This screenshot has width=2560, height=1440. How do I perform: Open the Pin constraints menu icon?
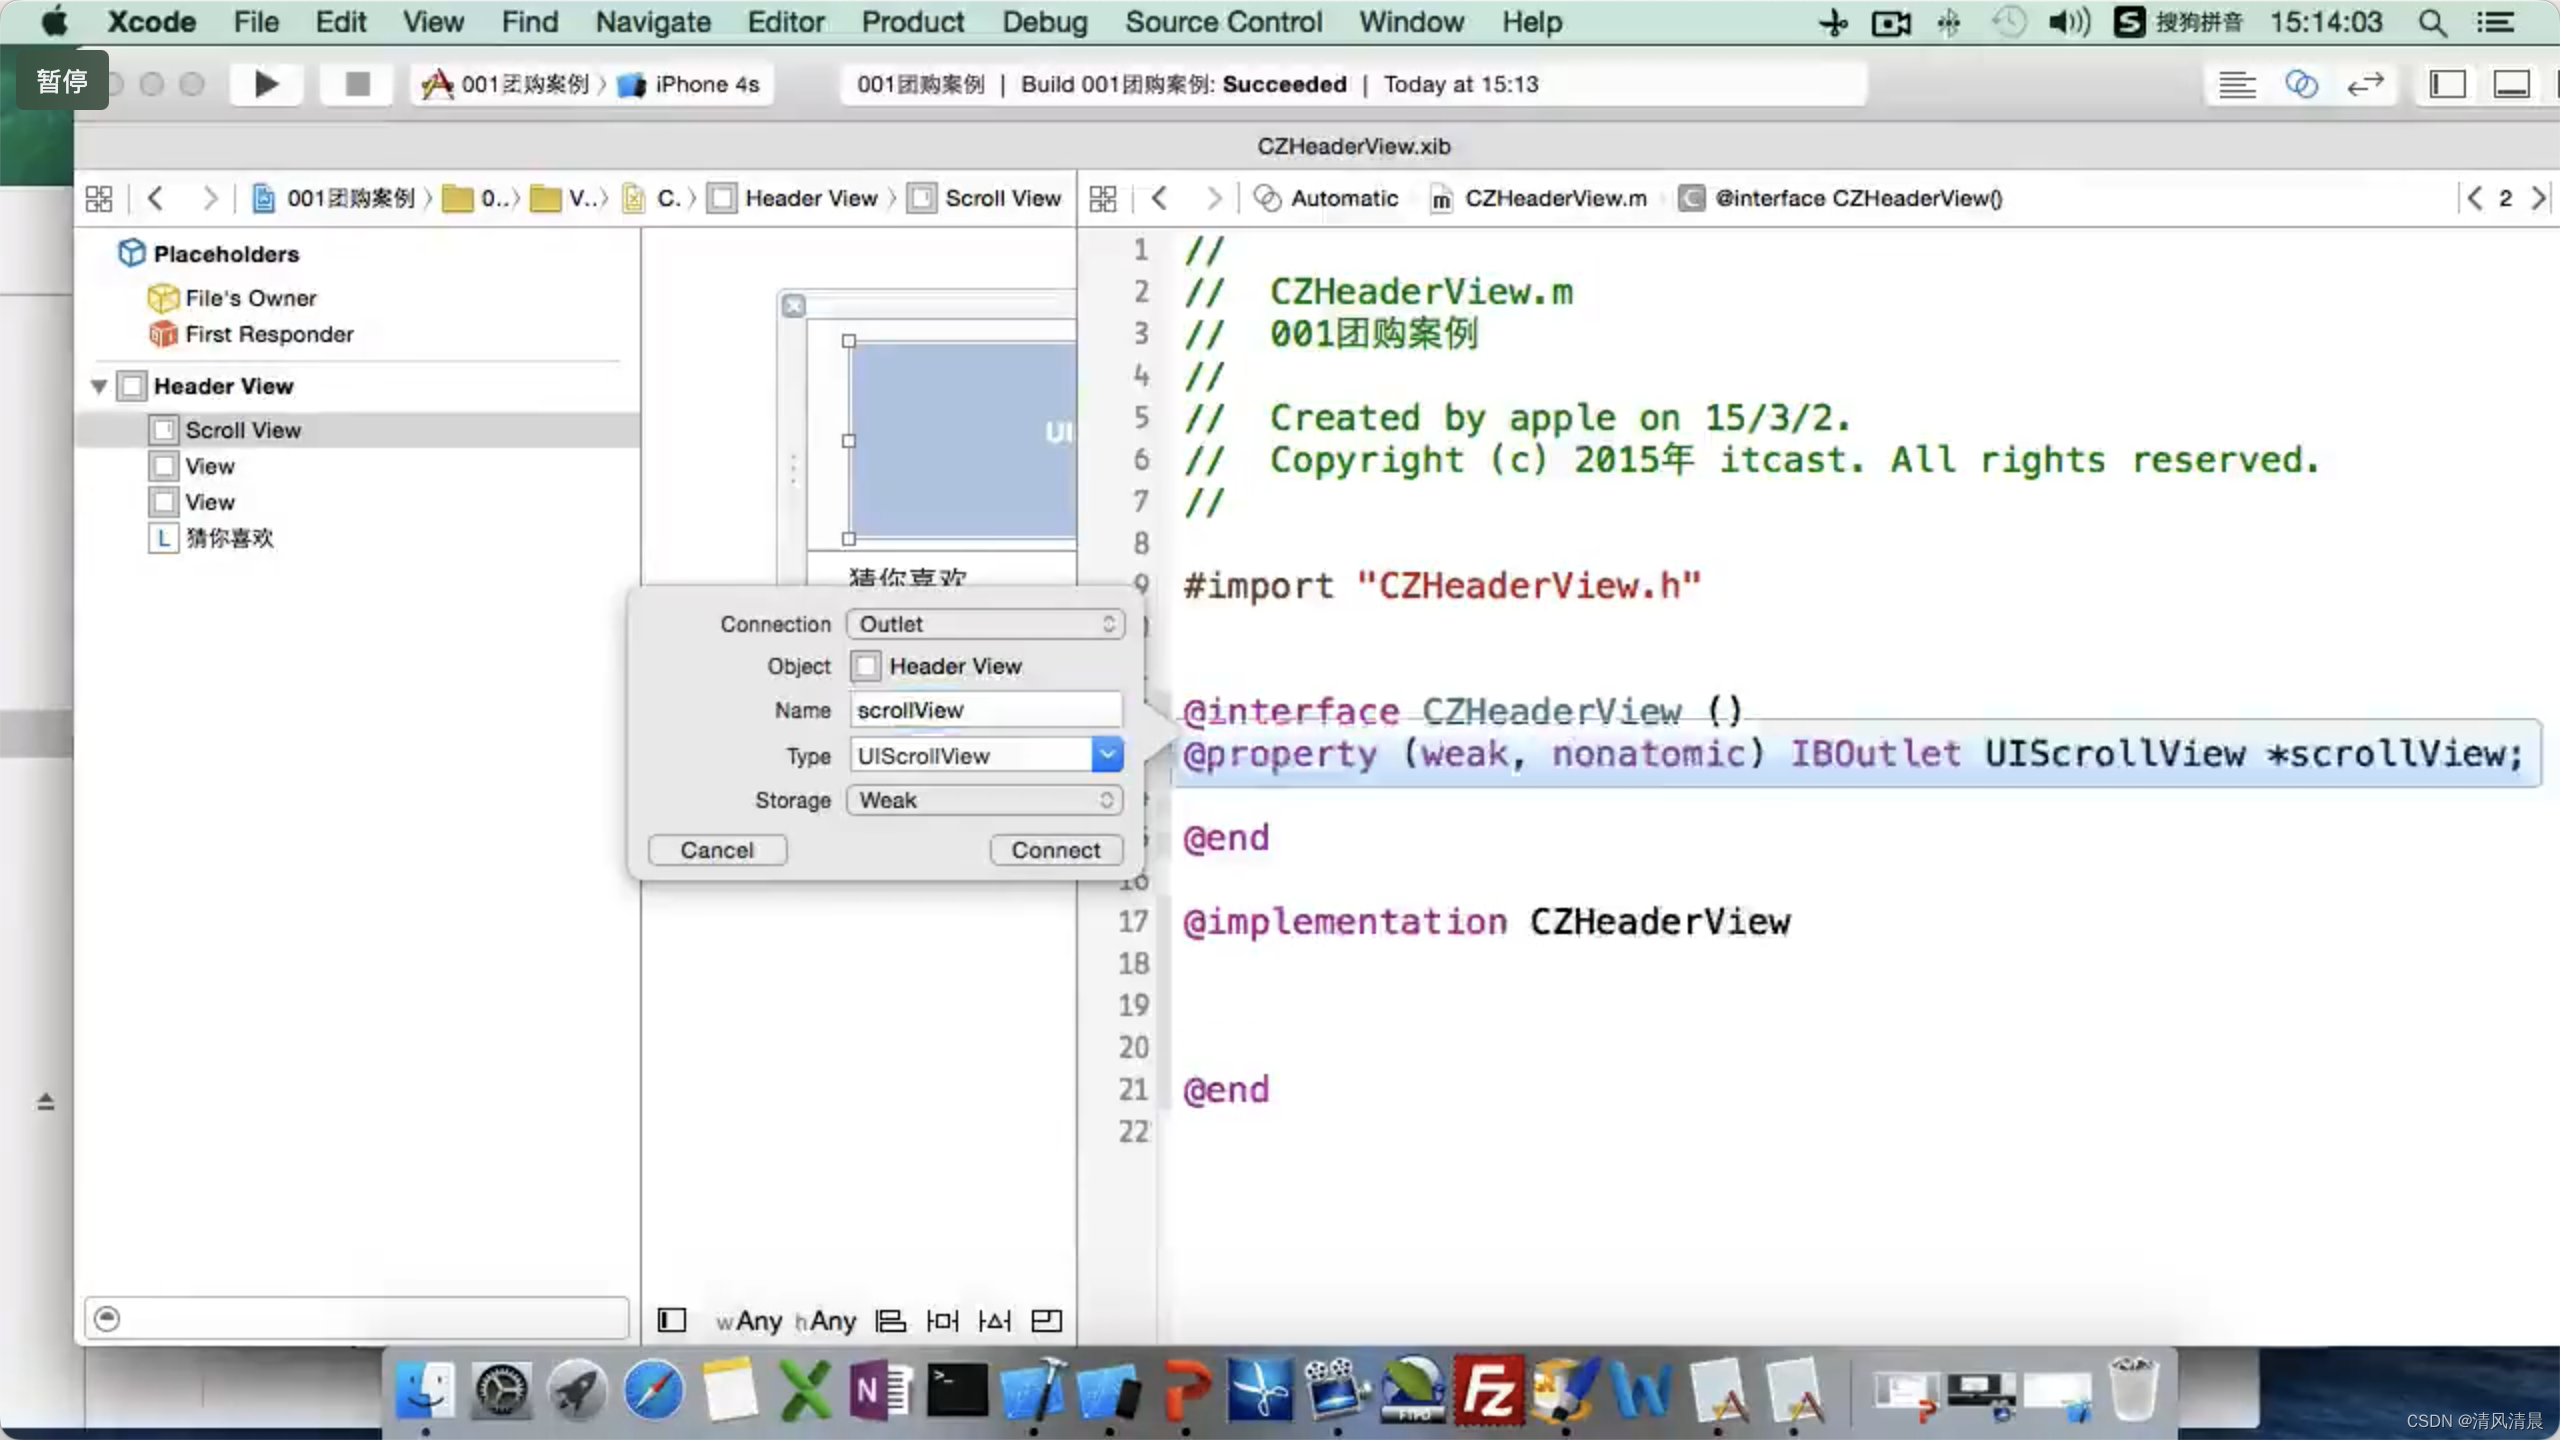[x=942, y=1321]
